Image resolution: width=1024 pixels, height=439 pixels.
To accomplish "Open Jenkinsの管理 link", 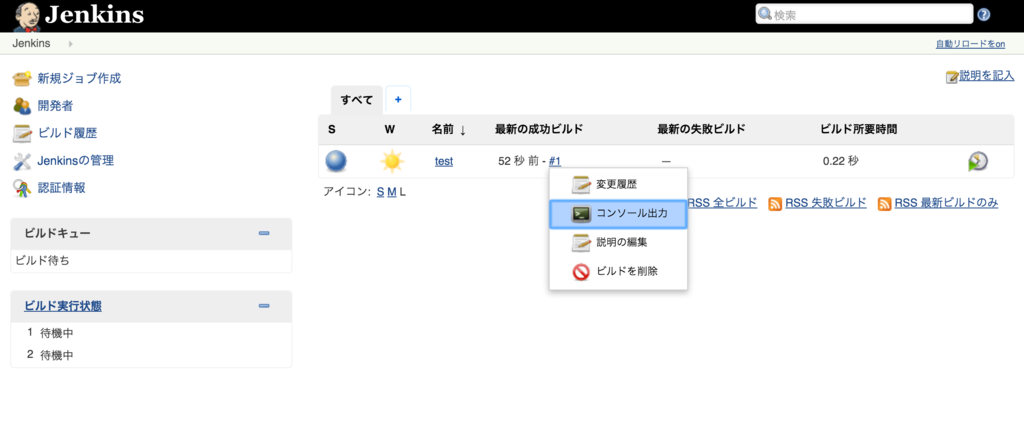I will [x=76, y=161].
